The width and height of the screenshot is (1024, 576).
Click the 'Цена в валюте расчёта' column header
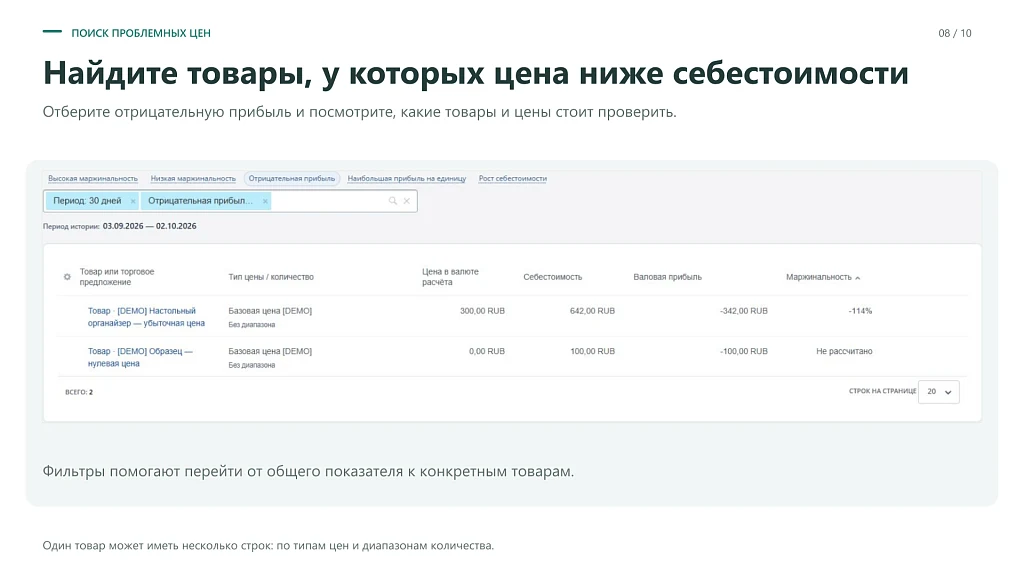coord(450,277)
